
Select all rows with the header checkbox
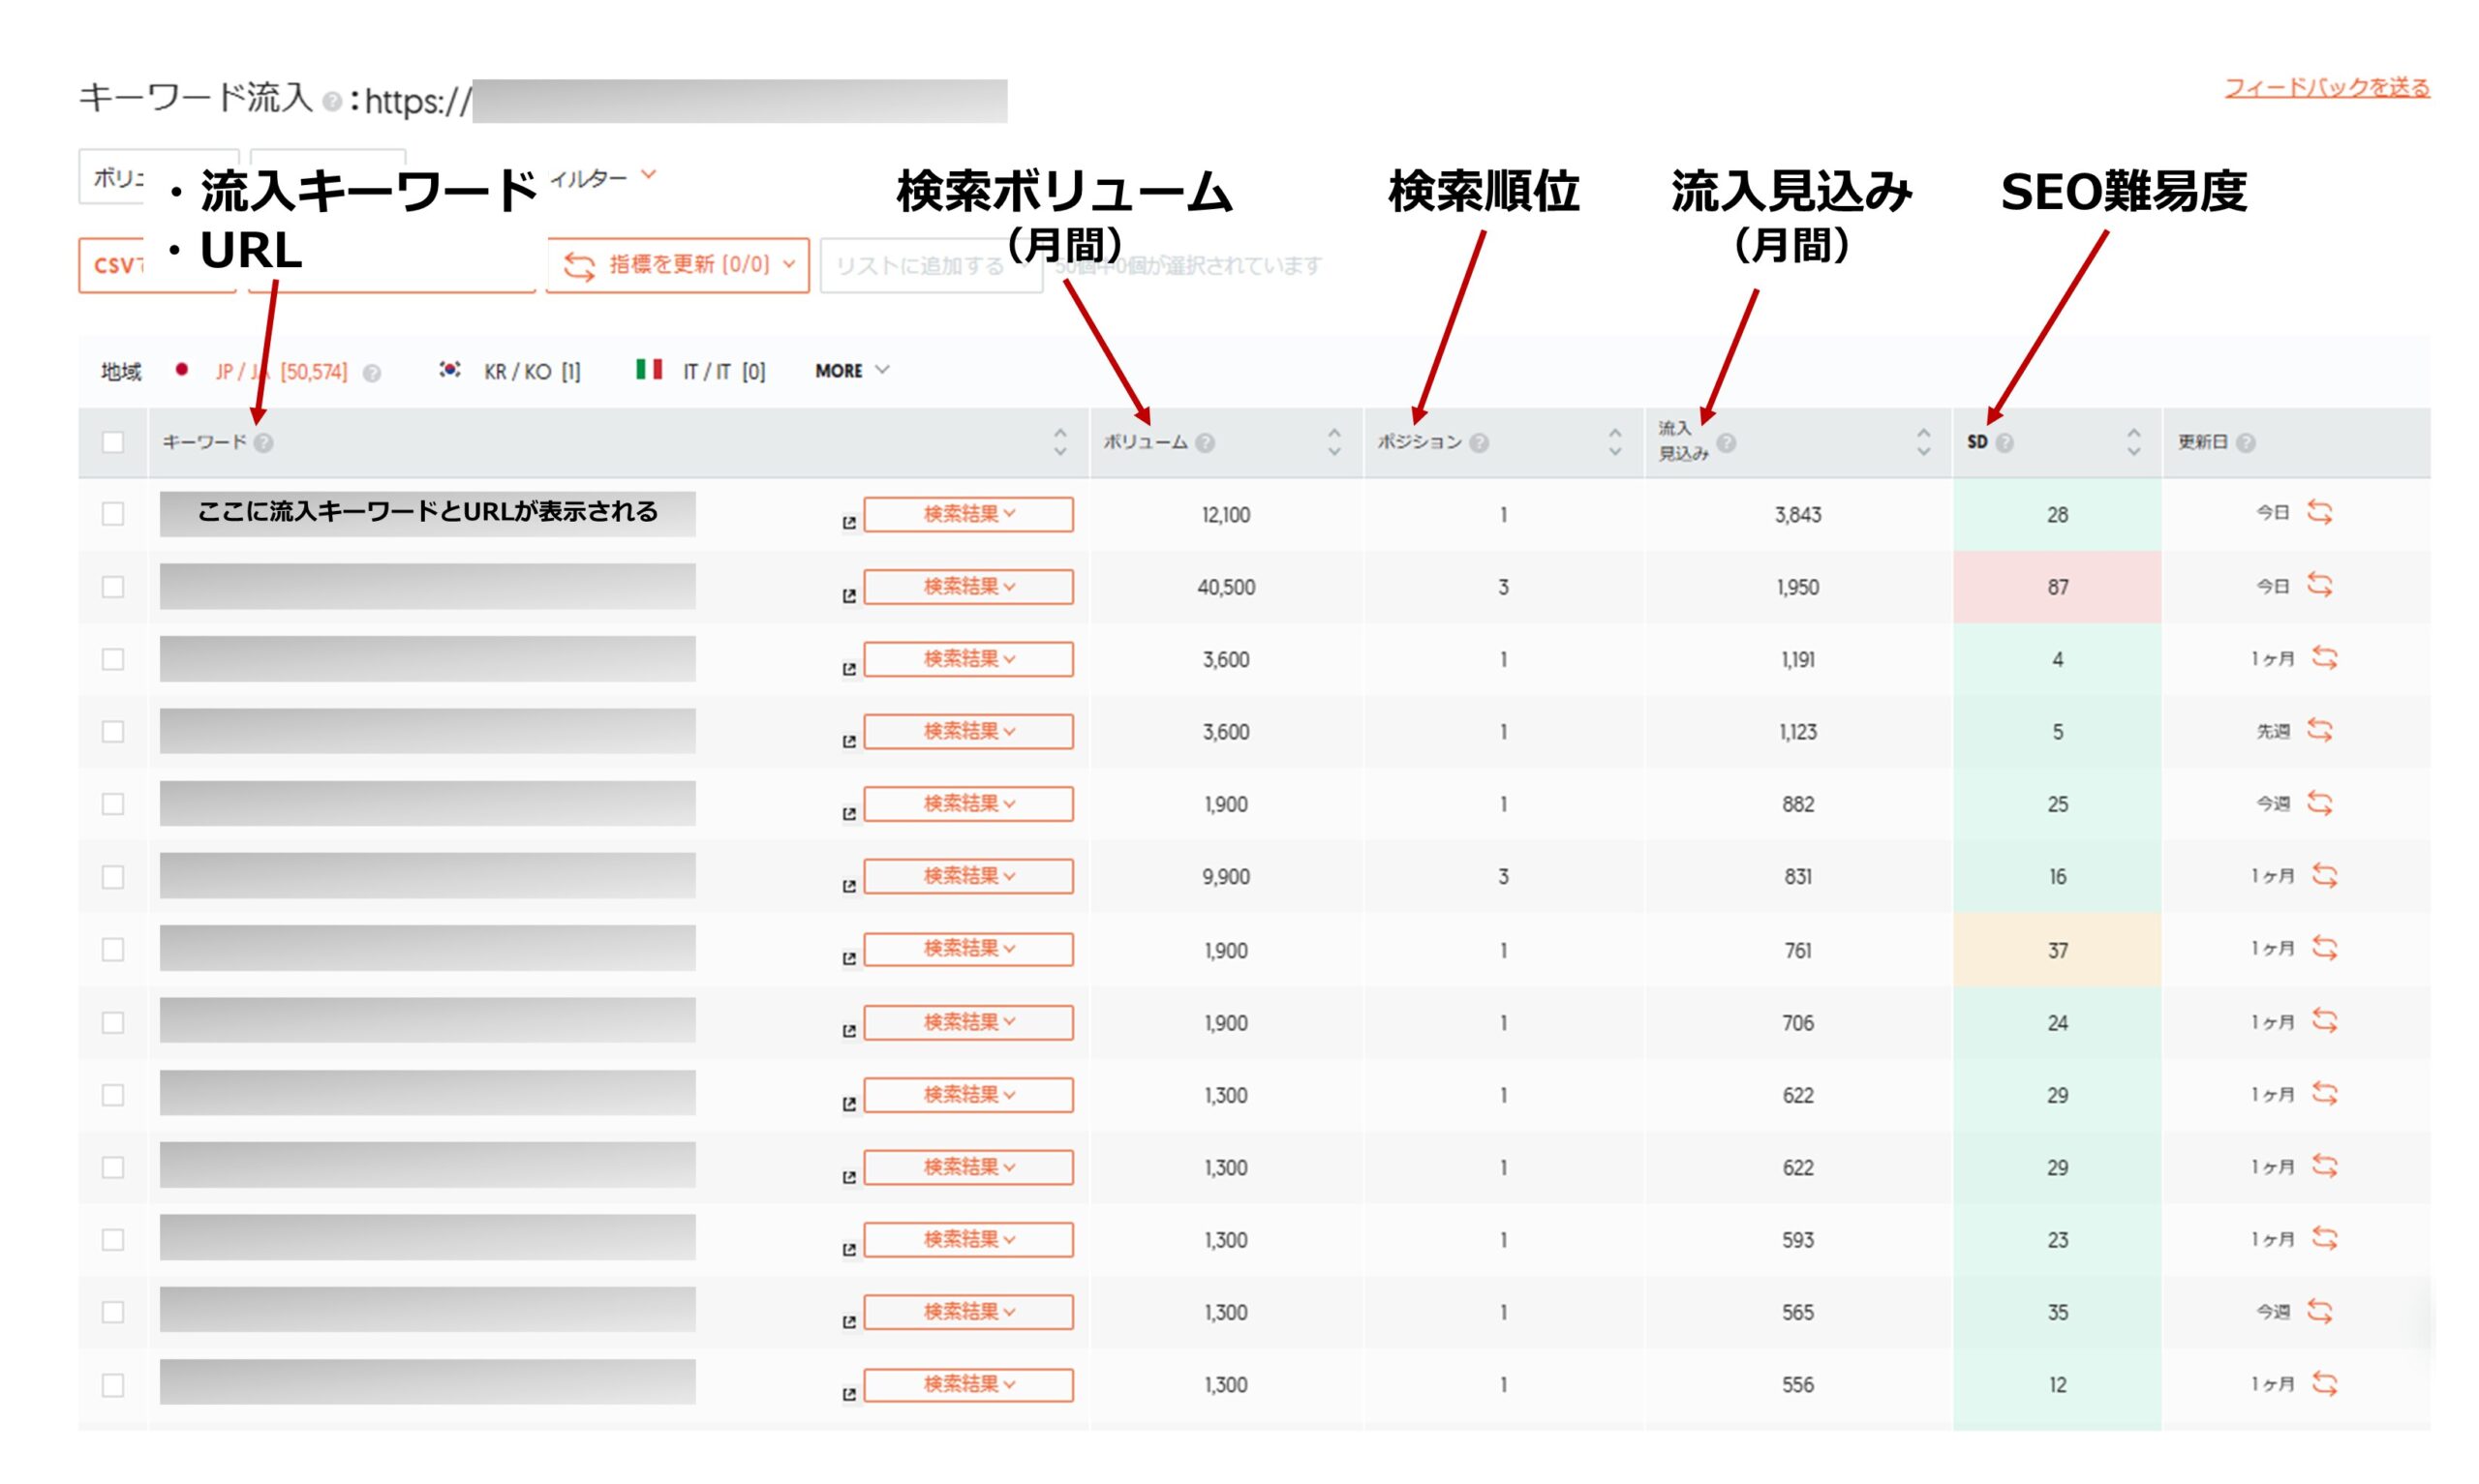point(112,441)
